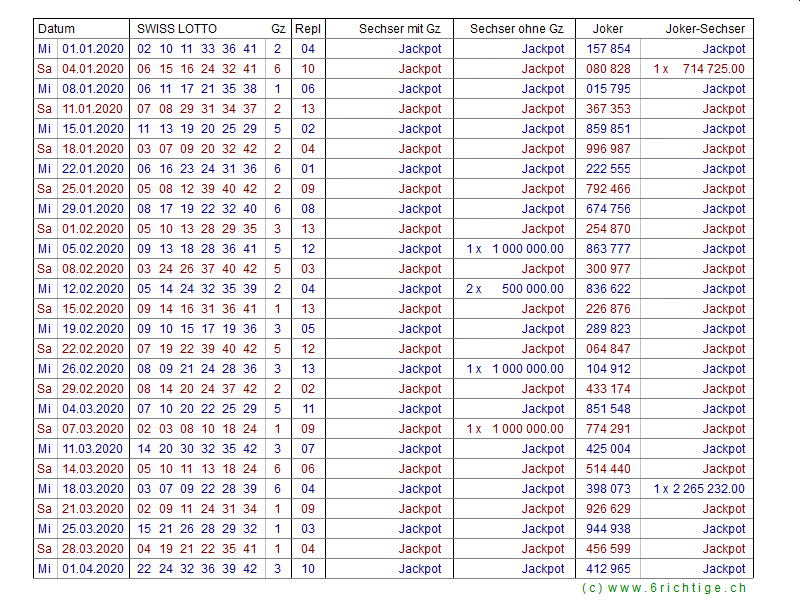Click the SWISS LOTTO column header

(x=177, y=29)
